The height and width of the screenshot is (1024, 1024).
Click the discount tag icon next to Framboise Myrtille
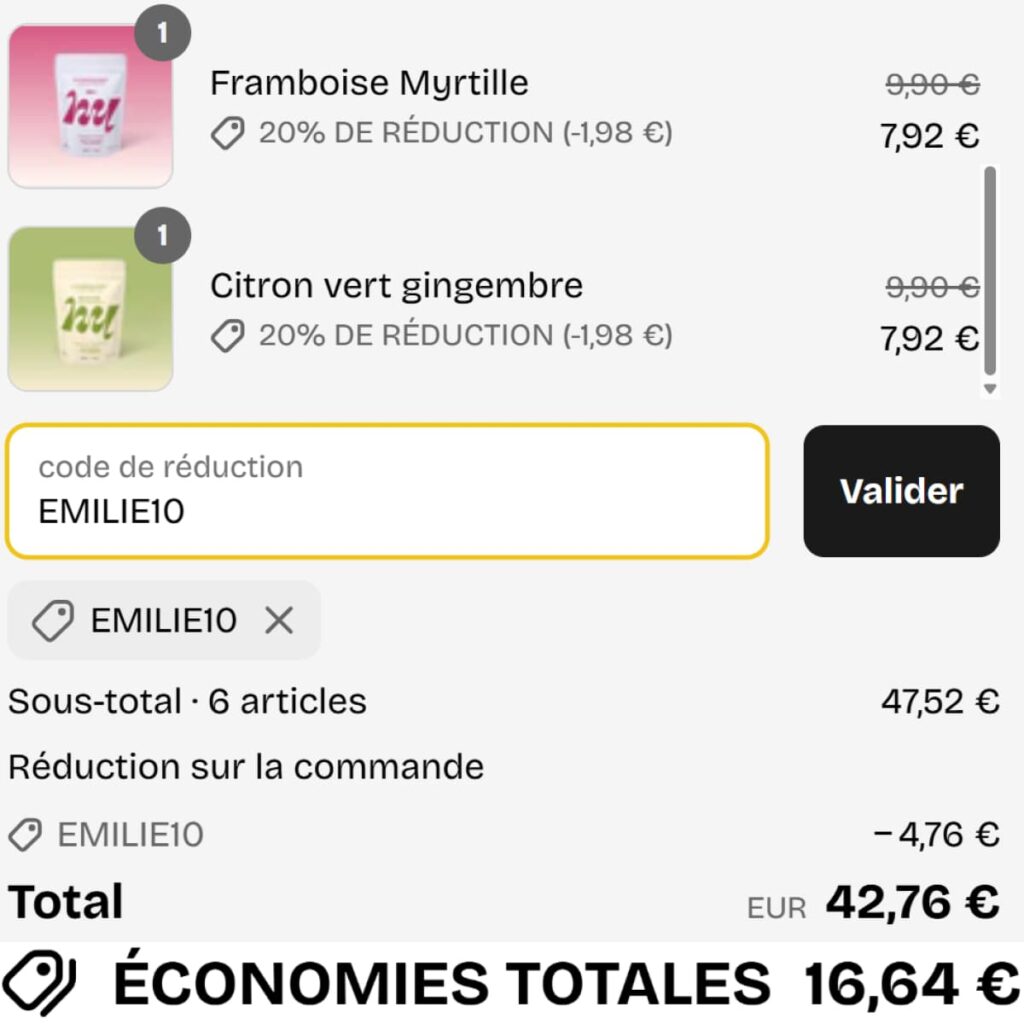tap(228, 131)
